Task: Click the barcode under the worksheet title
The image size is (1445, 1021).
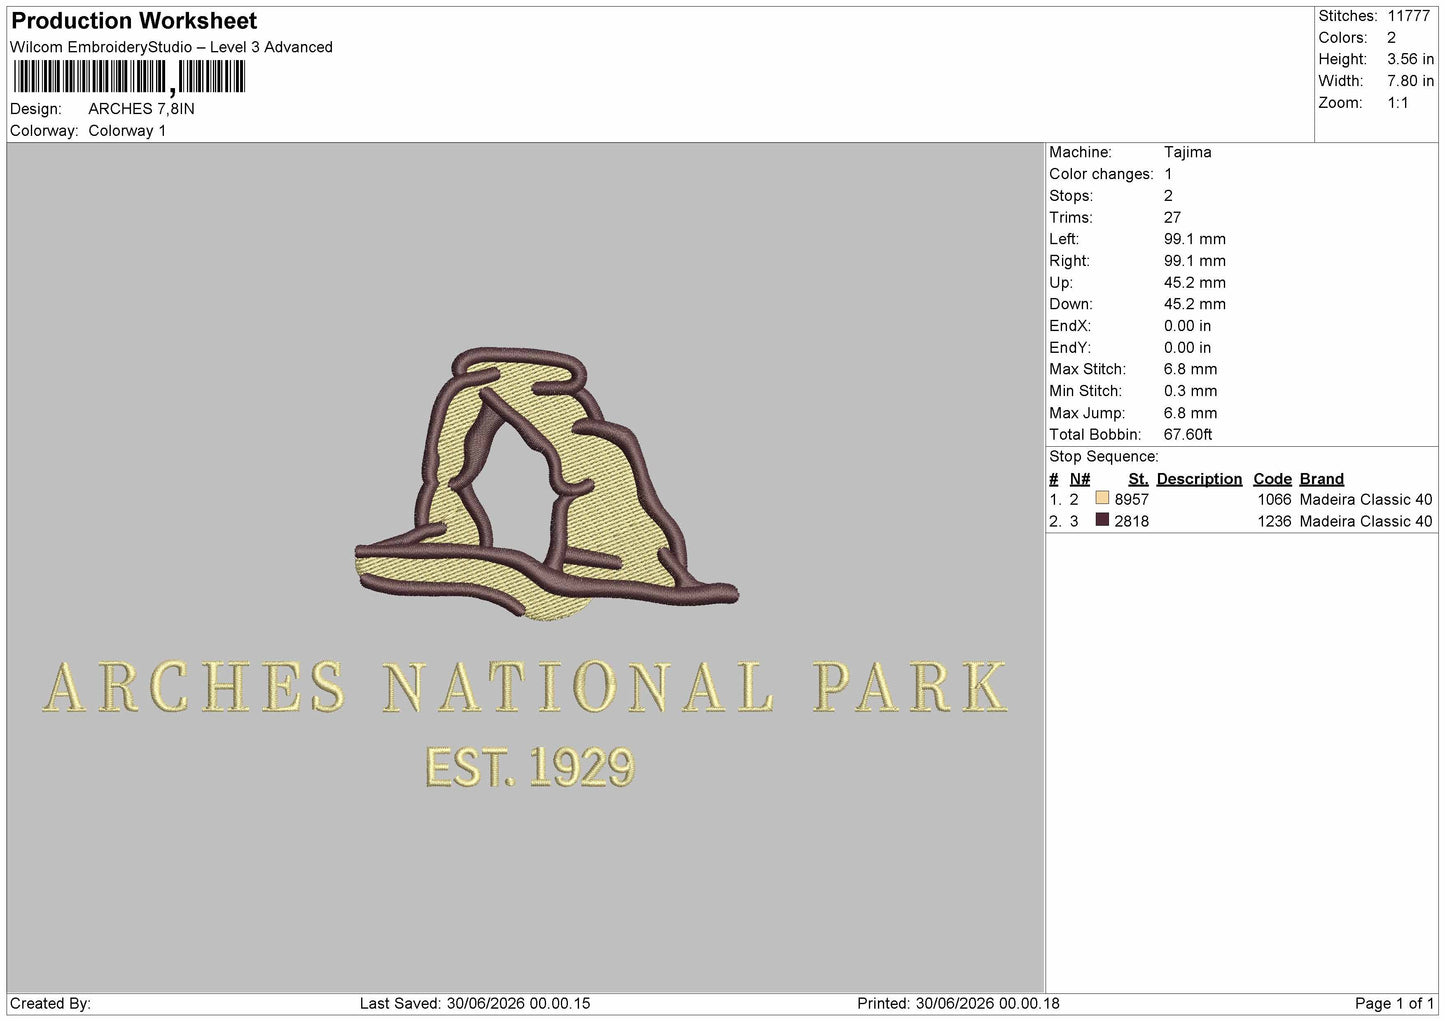Action: (x=129, y=77)
